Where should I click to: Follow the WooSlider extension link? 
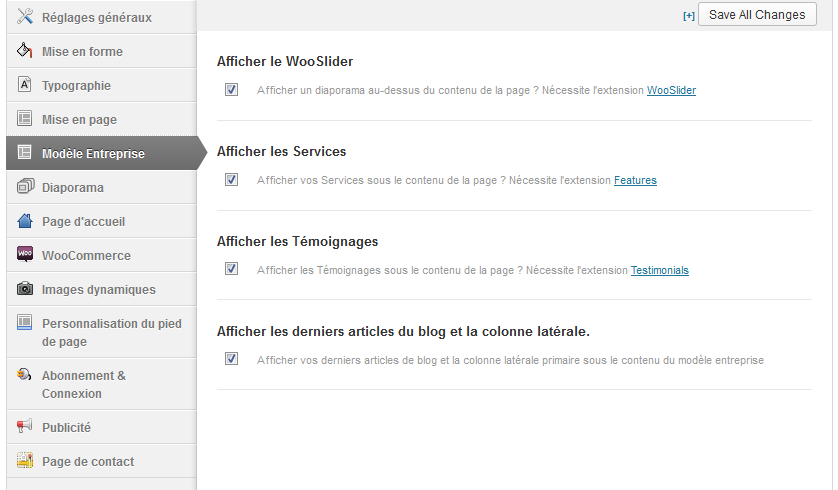(671, 91)
